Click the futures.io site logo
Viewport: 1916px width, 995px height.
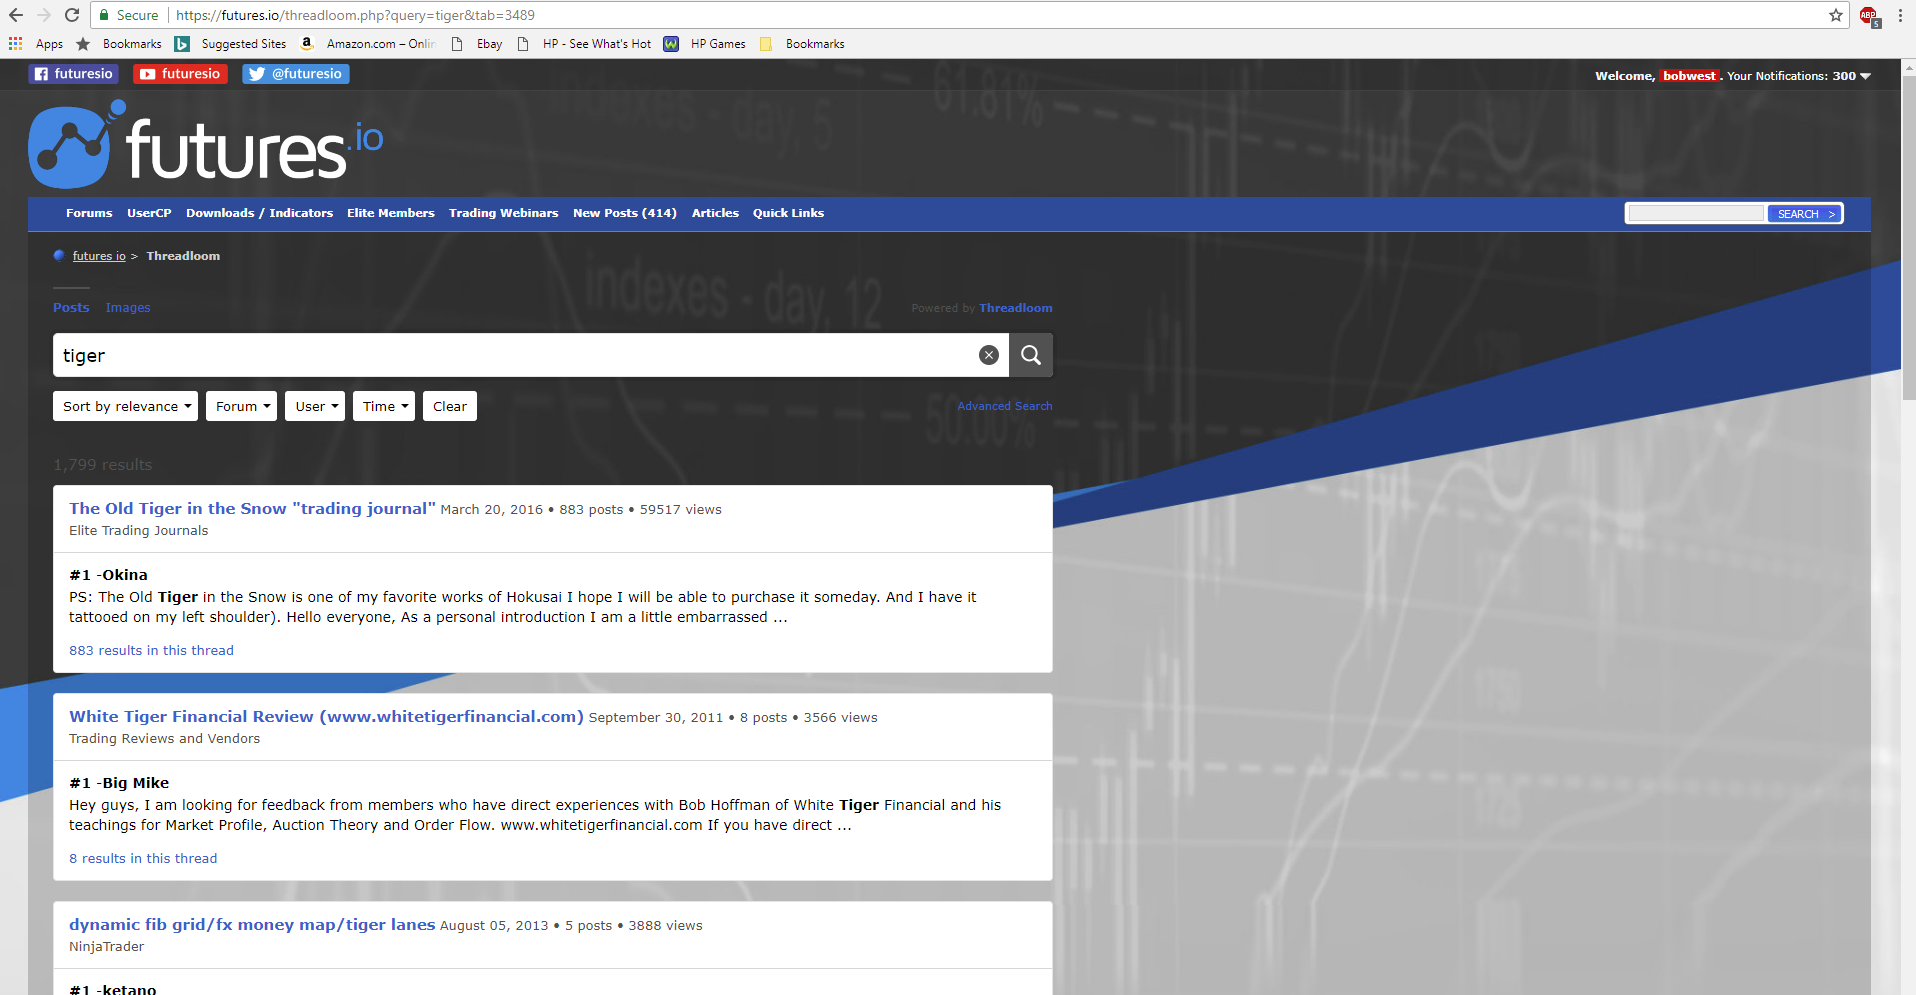pos(206,145)
